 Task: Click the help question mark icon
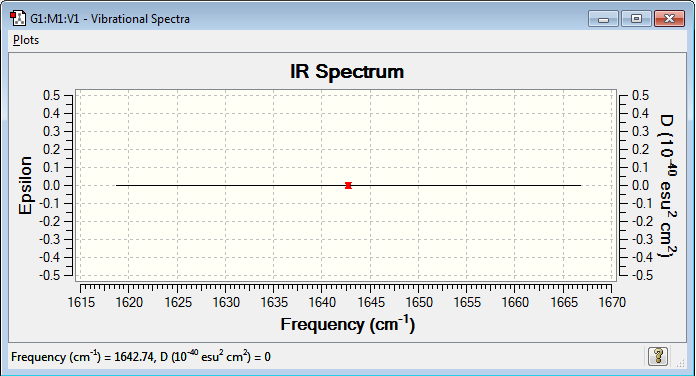[658, 356]
